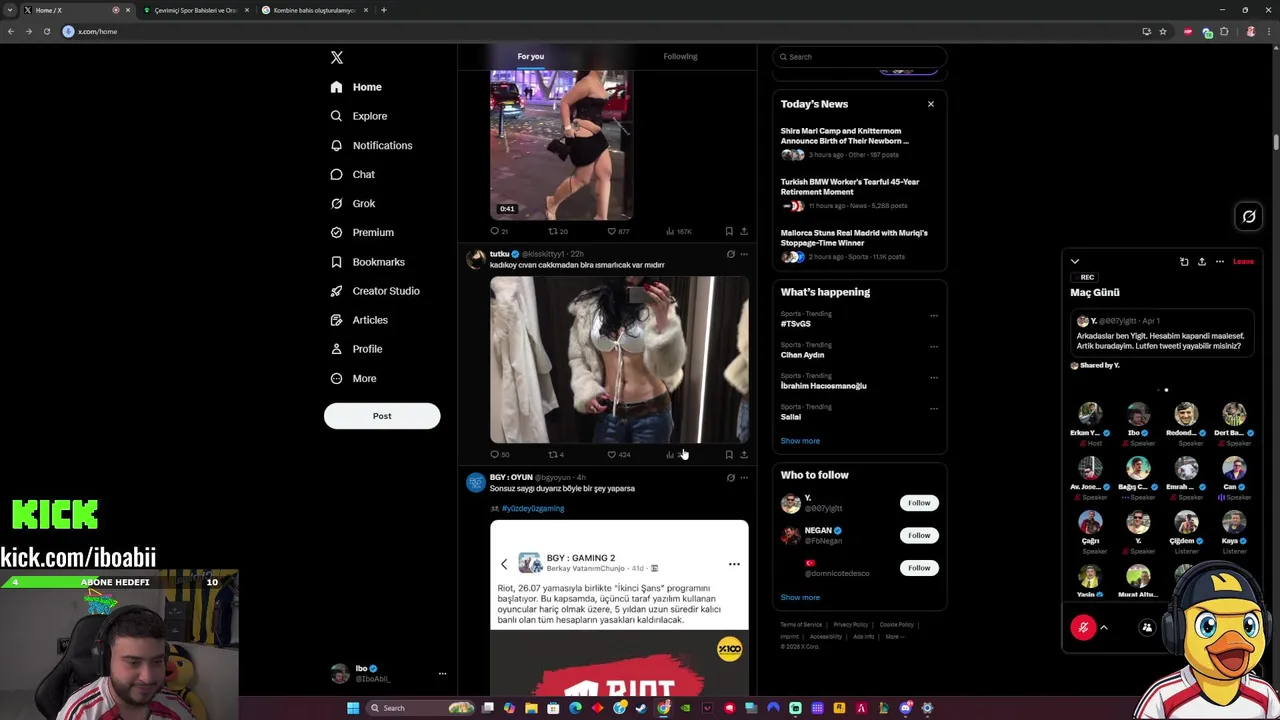This screenshot has height=720, width=1280.
Task: Go to Profile page
Action: (356, 349)
